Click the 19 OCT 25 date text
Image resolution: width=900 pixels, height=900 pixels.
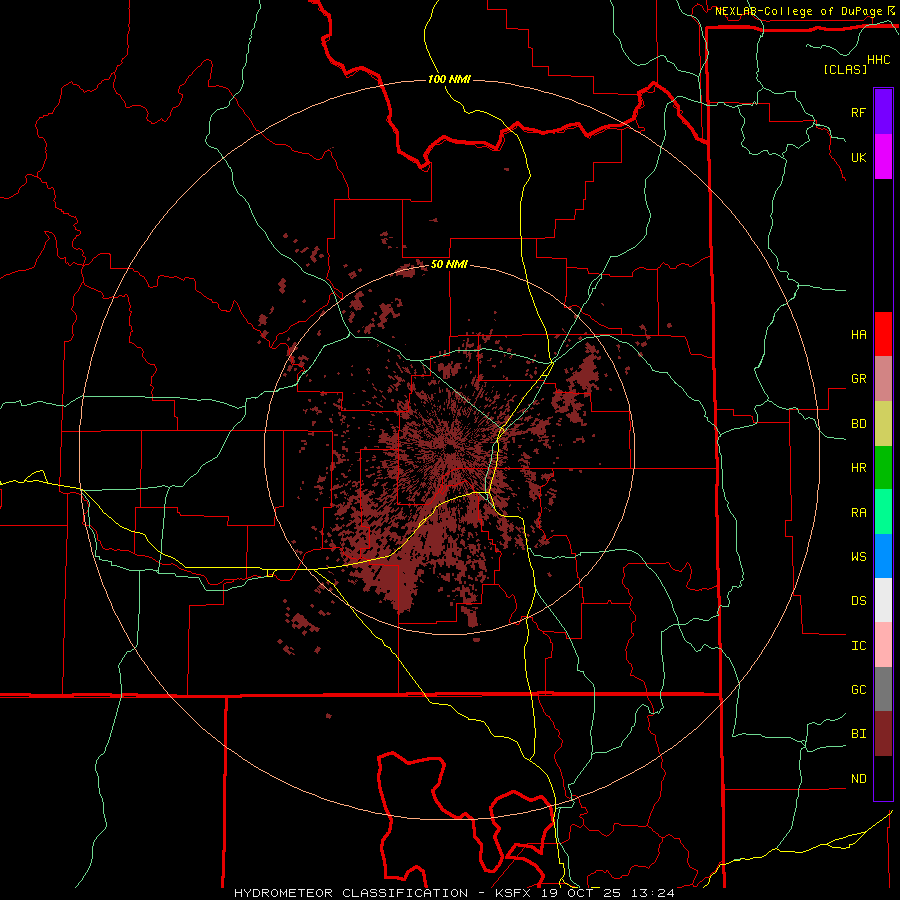tap(581, 893)
